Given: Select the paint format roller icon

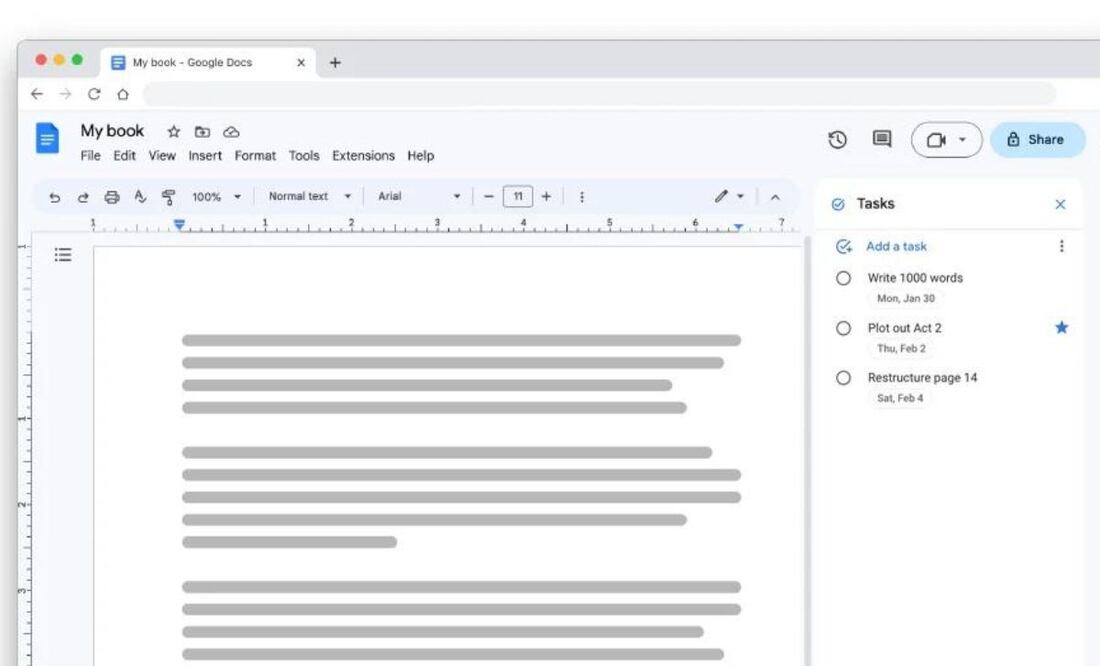Looking at the screenshot, I should (x=168, y=197).
